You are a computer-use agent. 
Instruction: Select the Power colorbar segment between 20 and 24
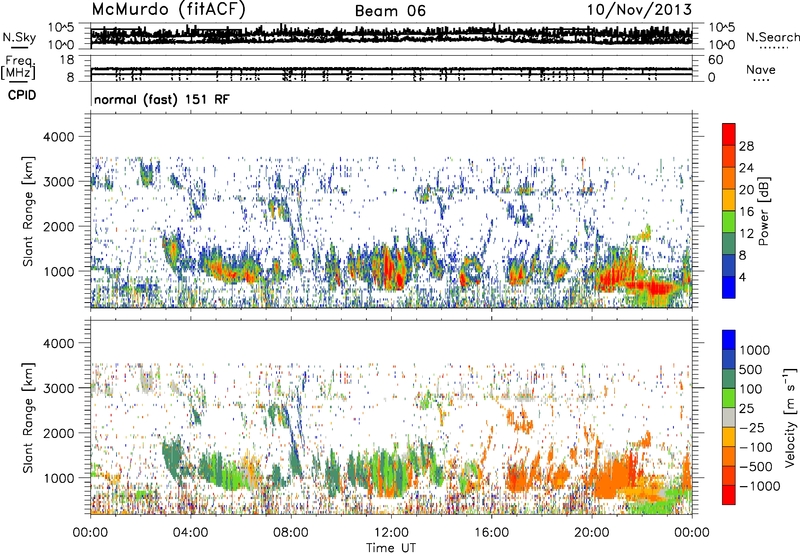729,179
